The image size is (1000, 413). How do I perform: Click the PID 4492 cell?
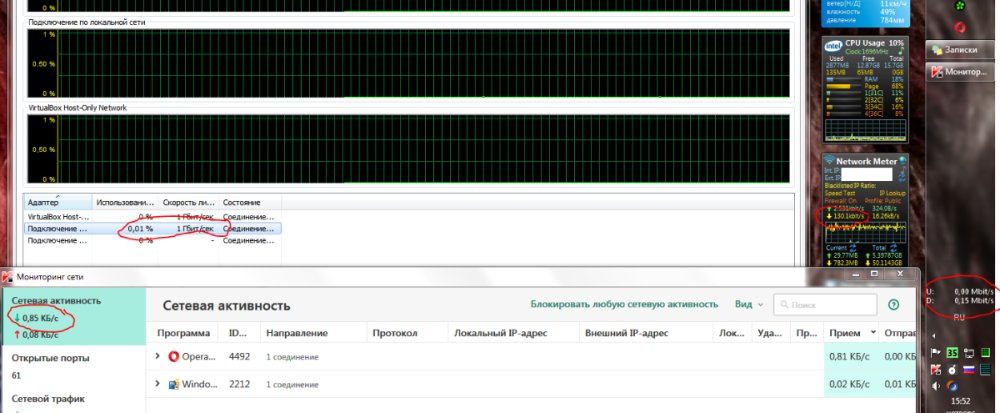[239, 357]
